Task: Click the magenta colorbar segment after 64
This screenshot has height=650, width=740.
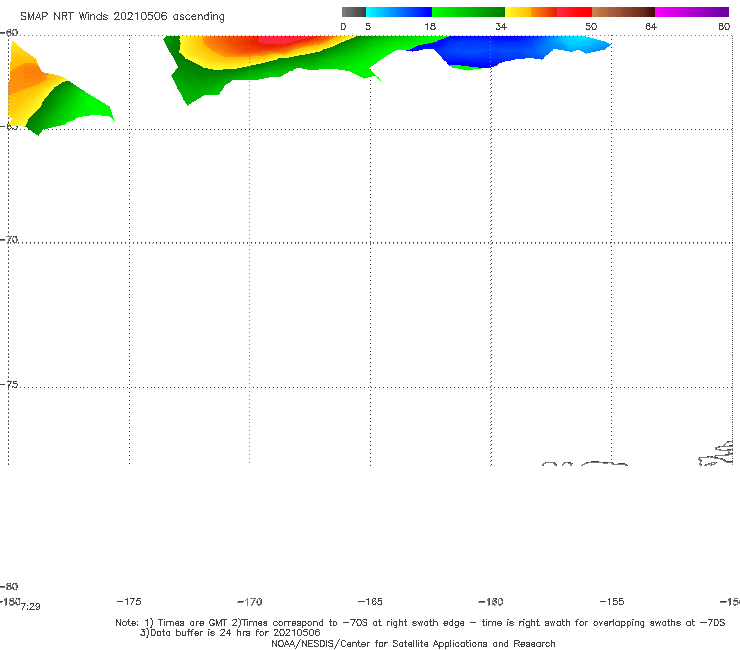Action: [691, 12]
